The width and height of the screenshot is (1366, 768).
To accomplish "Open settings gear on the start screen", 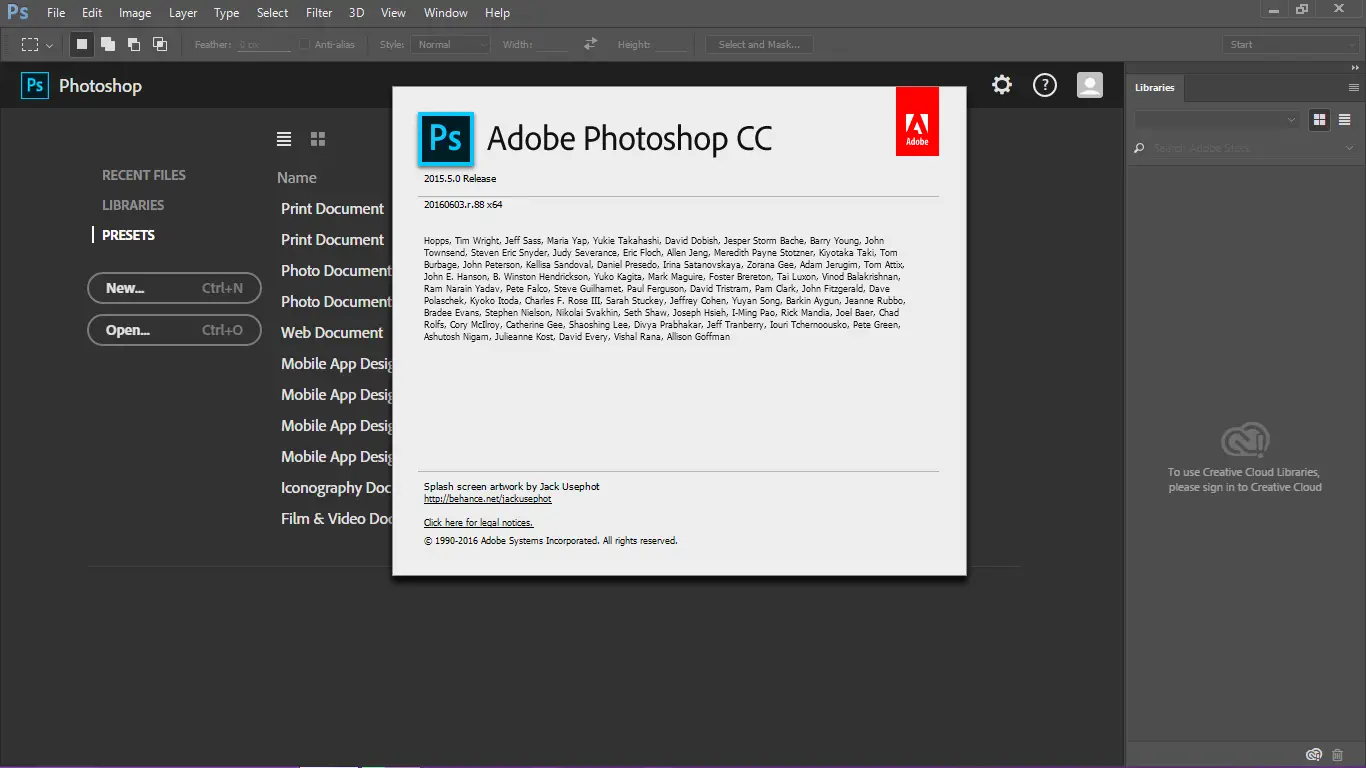I will pyautogui.click(x=1002, y=85).
